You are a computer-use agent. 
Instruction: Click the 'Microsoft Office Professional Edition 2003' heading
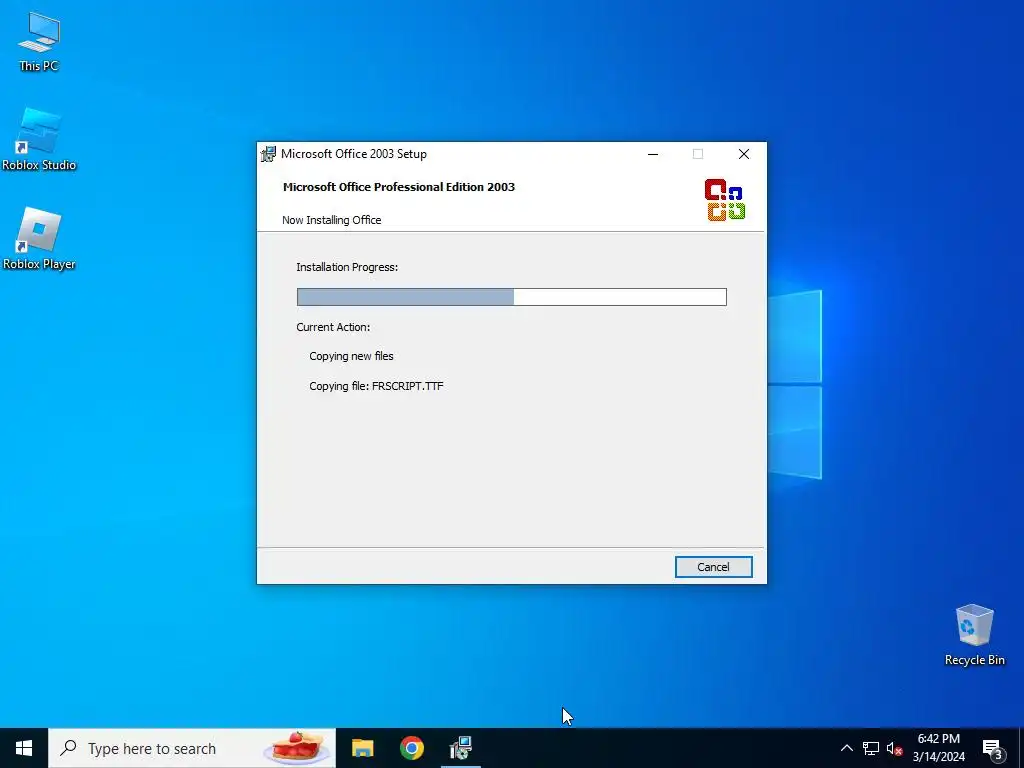coord(399,187)
